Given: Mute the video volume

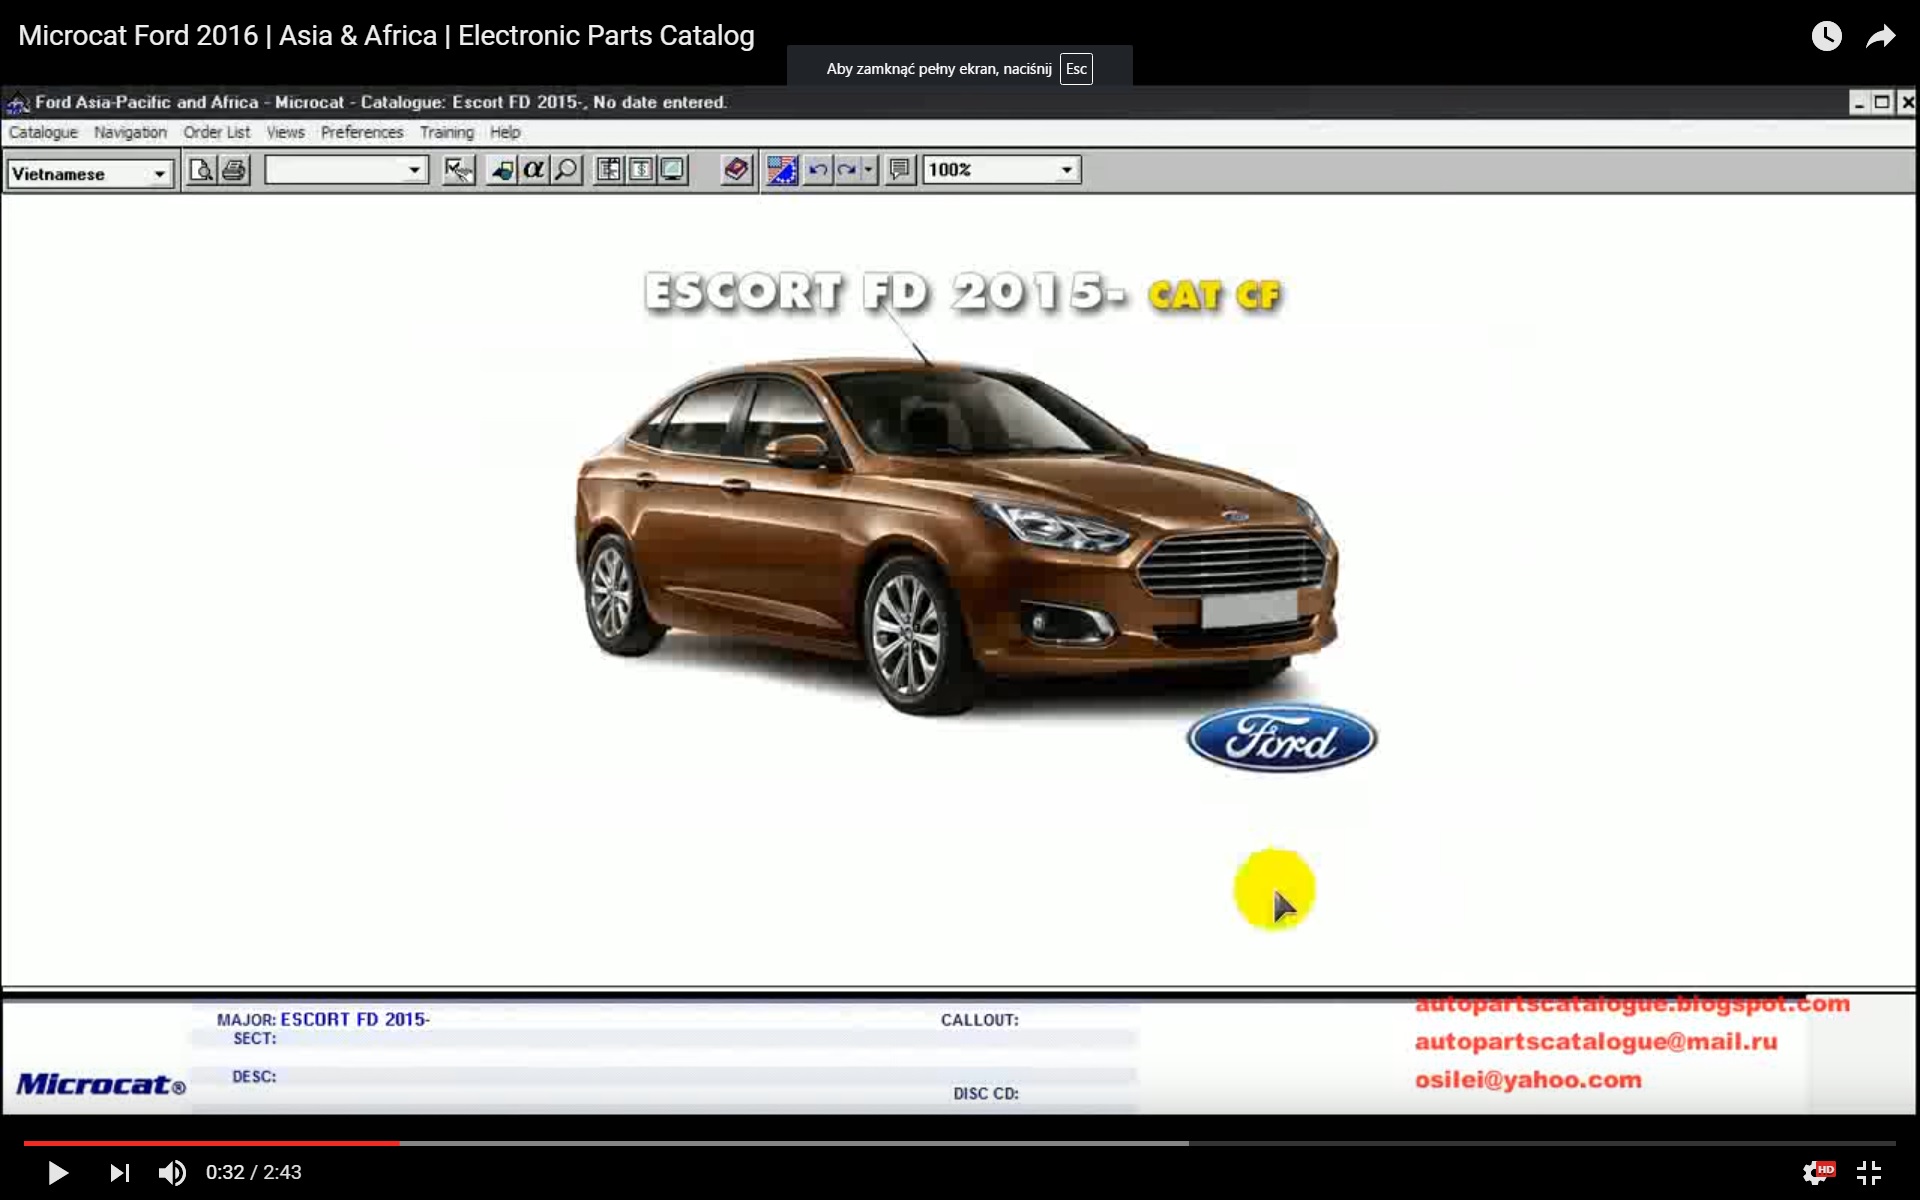Looking at the screenshot, I should 172,1172.
